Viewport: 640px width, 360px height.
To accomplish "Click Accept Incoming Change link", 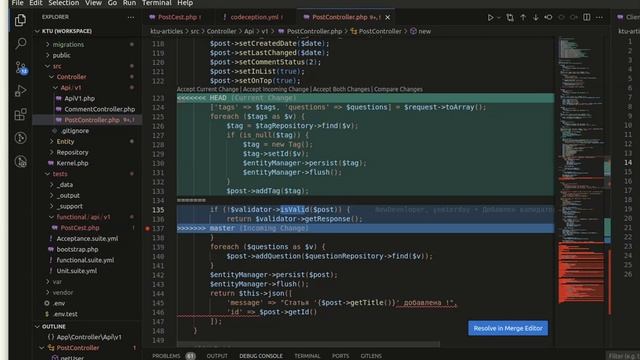I will [276, 89].
